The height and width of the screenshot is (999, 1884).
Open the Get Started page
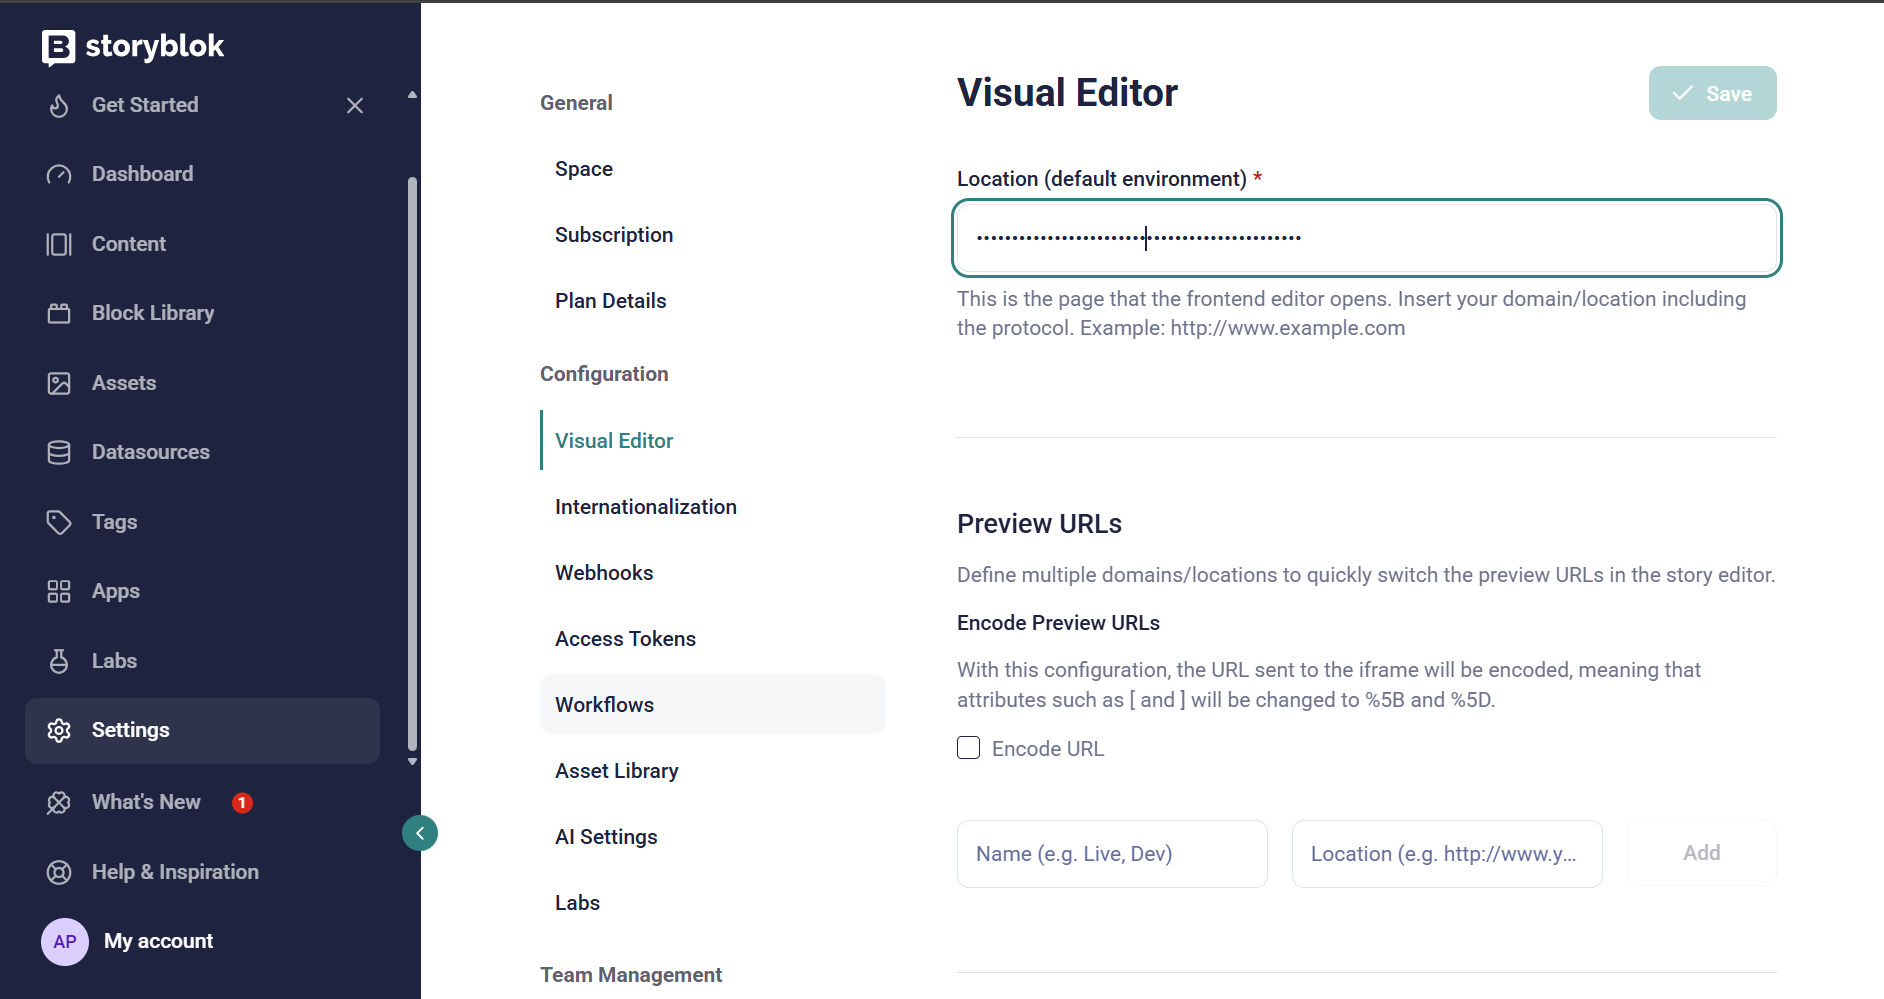coord(145,105)
